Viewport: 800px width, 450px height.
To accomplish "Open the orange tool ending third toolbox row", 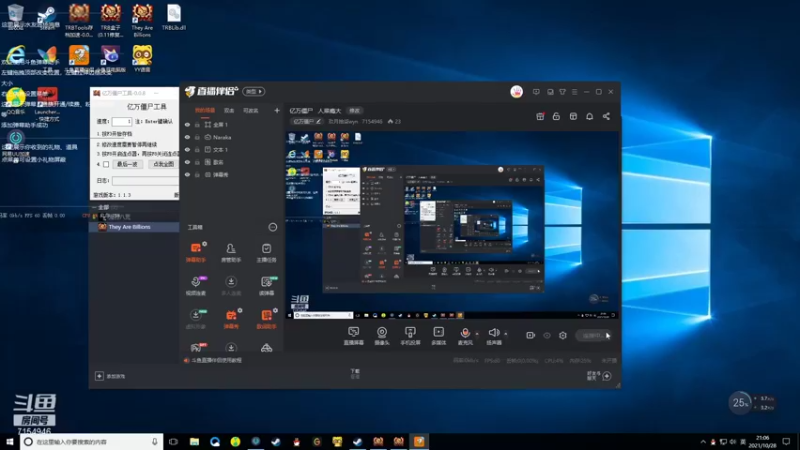I will click(266, 319).
